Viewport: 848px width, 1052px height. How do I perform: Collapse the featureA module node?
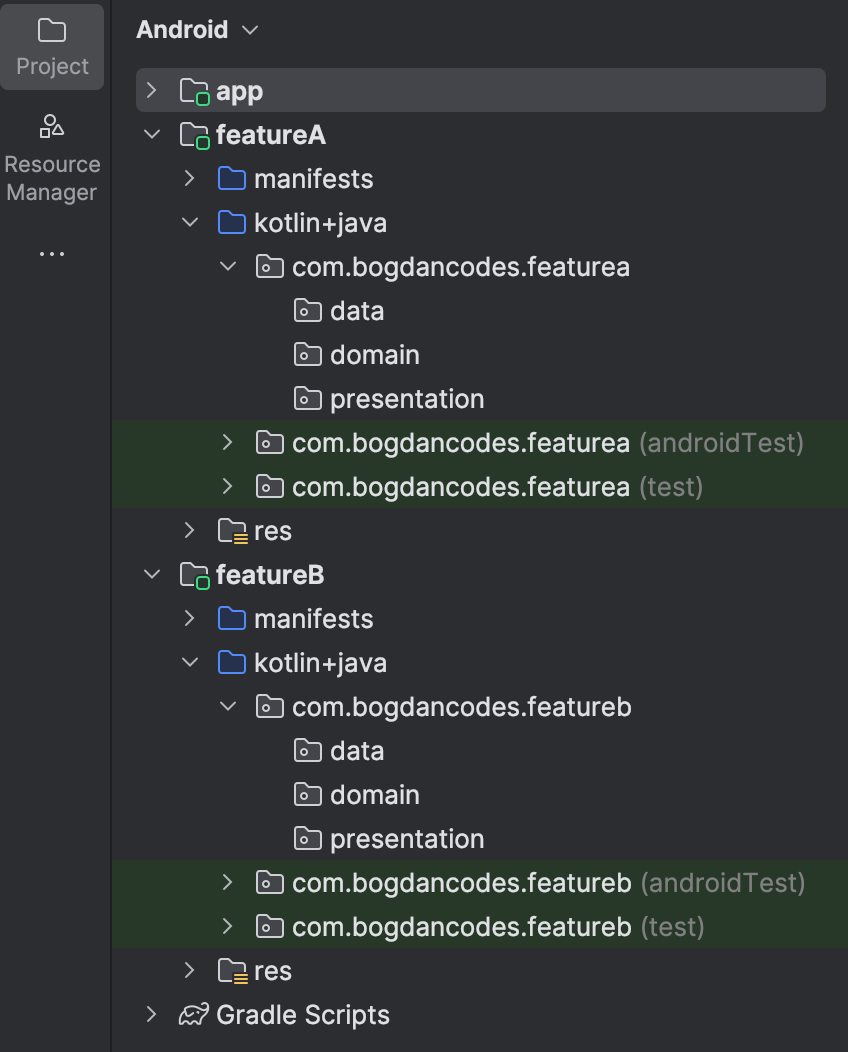[x=152, y=134]
